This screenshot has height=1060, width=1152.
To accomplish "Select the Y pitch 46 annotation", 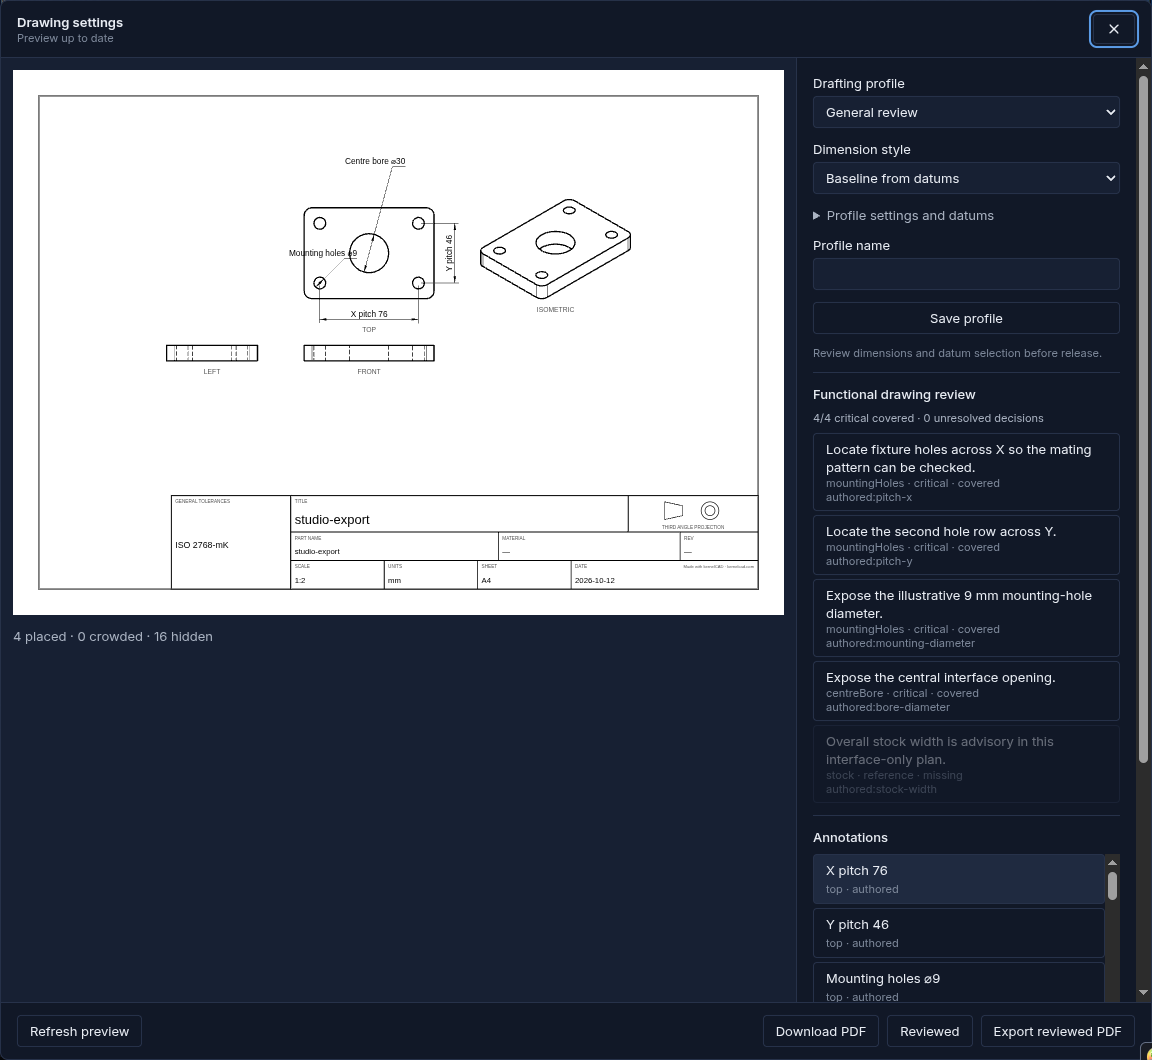I will click(958, 933).
